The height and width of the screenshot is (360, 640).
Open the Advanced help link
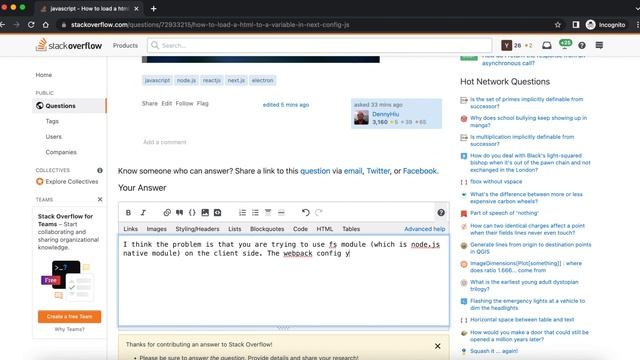pyautogui.click(x=424, y=229)
